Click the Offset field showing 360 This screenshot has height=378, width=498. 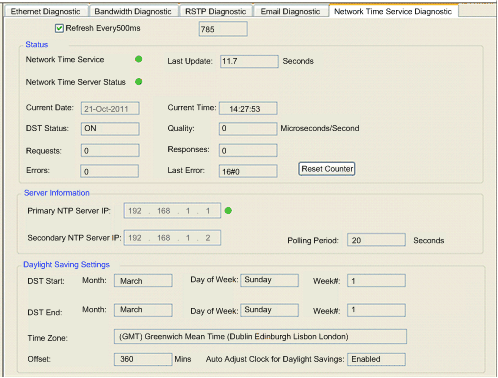(143, 359)
